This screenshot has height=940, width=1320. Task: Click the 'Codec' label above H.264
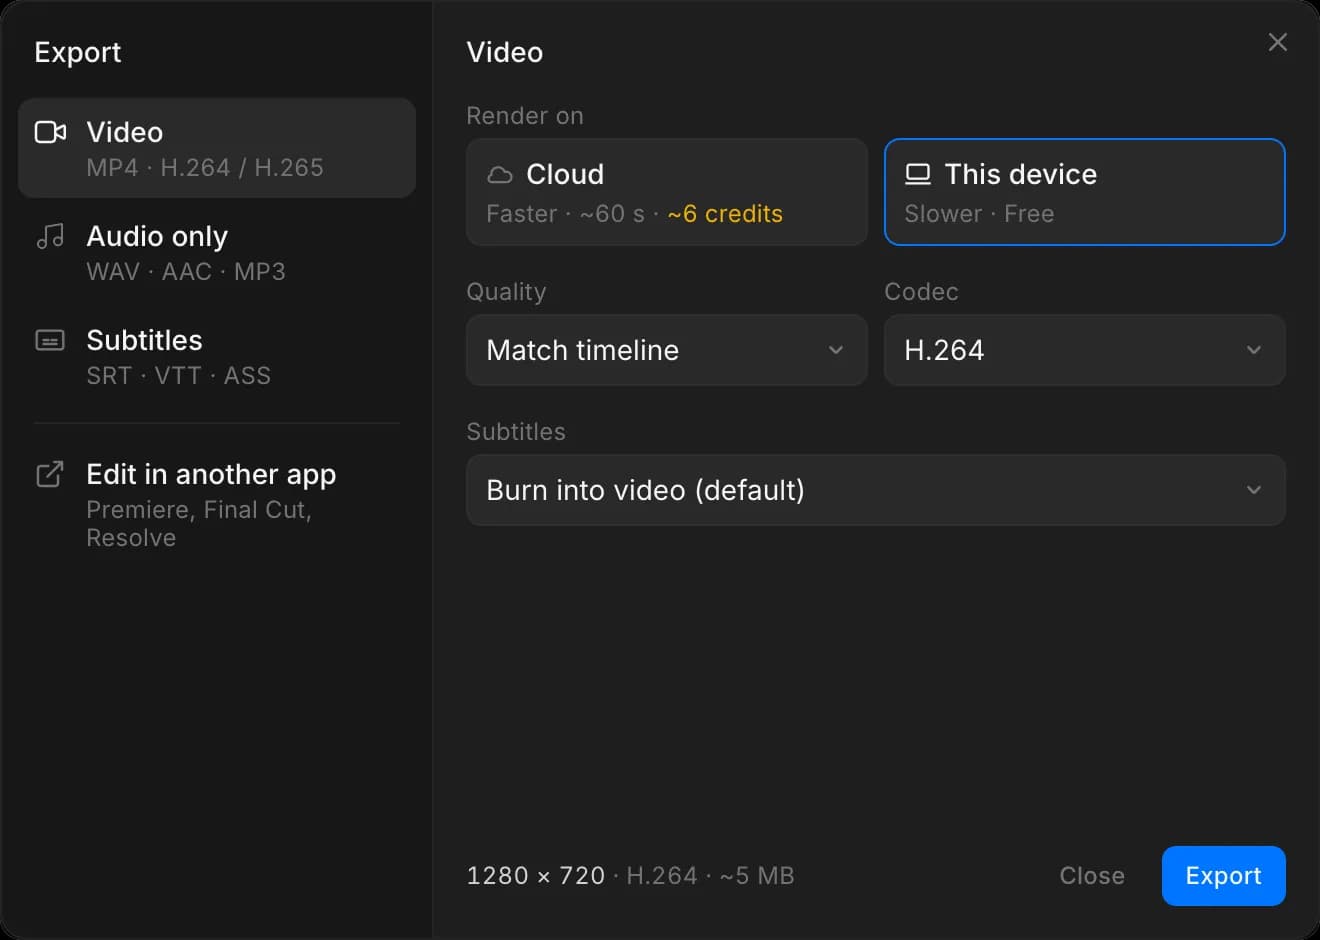[x=921, y=292]
